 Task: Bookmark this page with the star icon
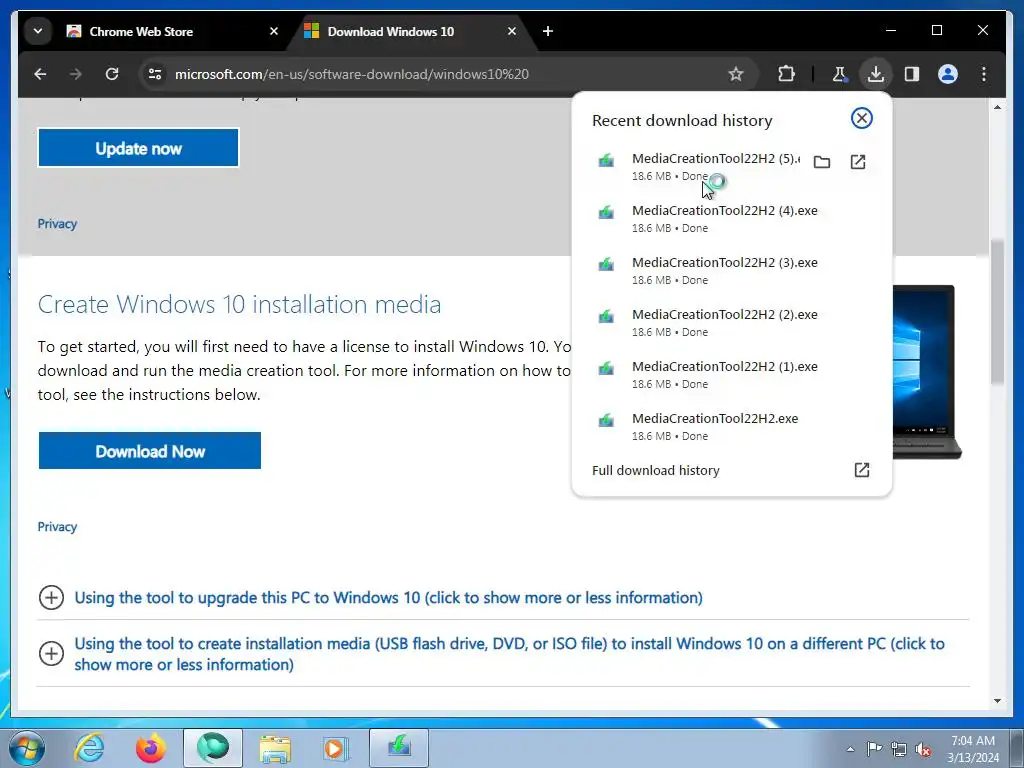(x=736, y=74)
